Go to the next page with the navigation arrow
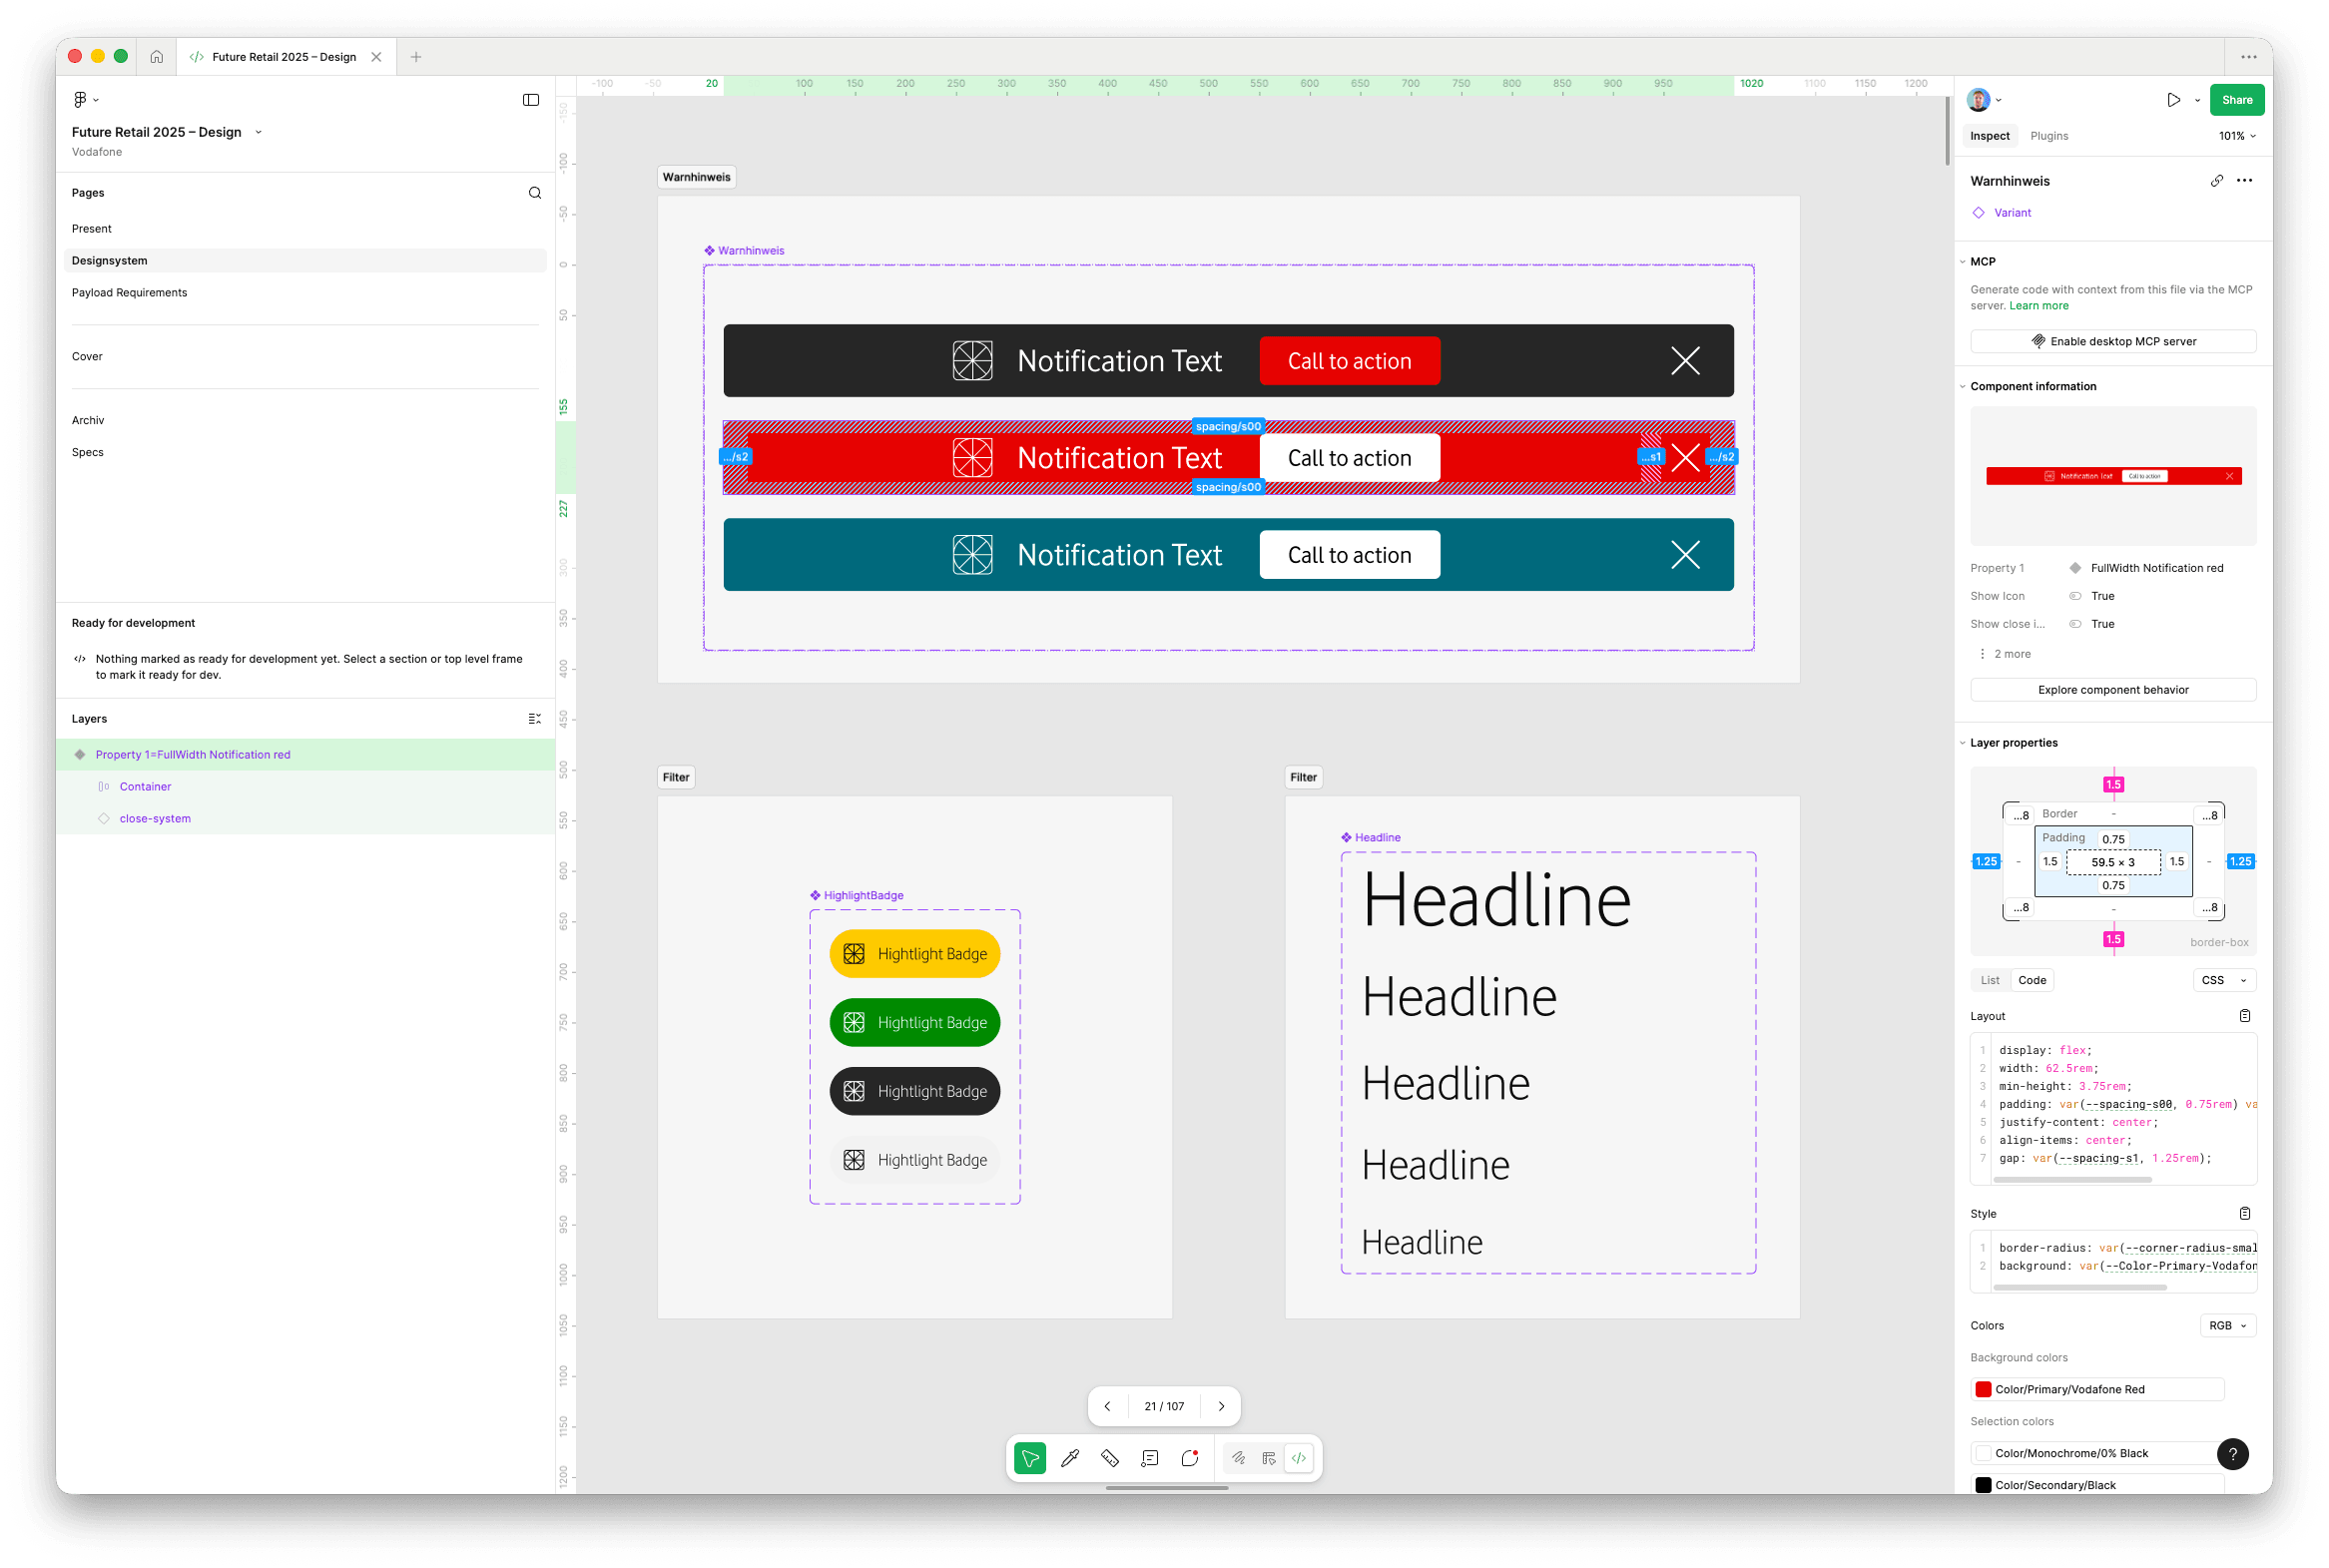 click(x=1220, y=1406)
